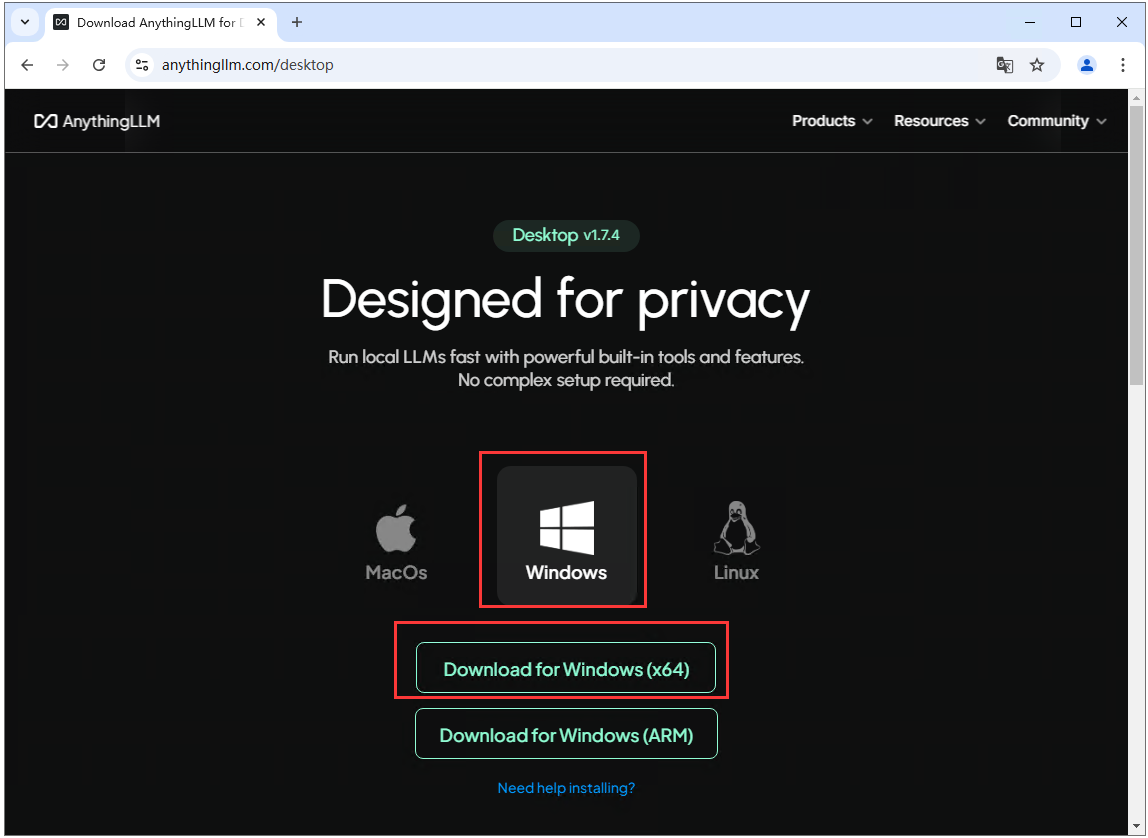
Task: Click the page vertical scrollbar thumb
Action: coord(1136,245)
